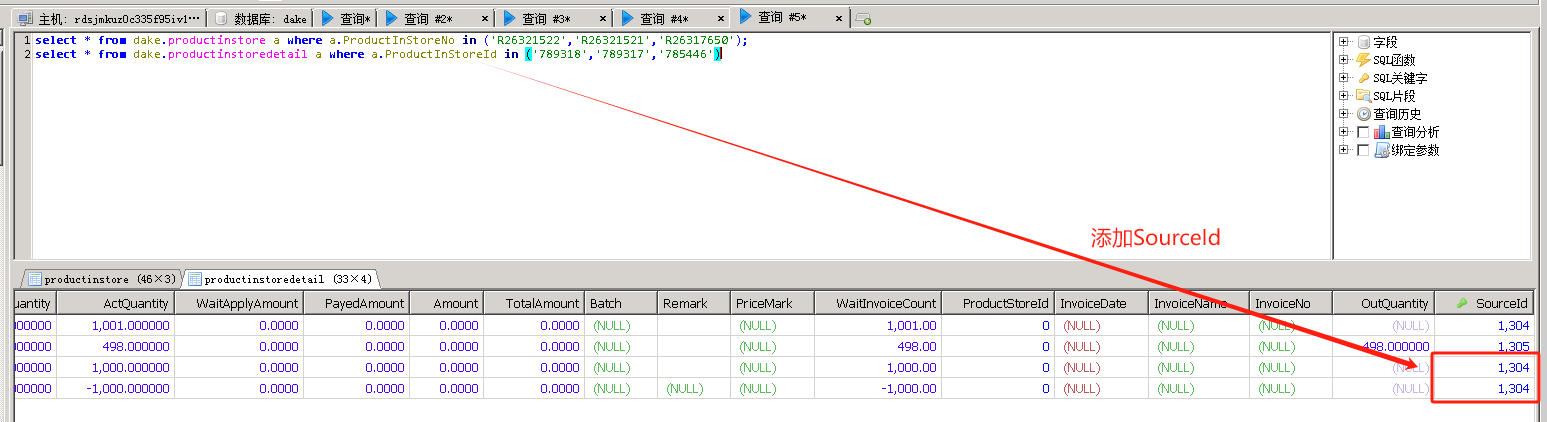This screenshot has height=422, width=1547.
Task: Click the SQL函数 lightning icon
Action: pos(1364,60)
